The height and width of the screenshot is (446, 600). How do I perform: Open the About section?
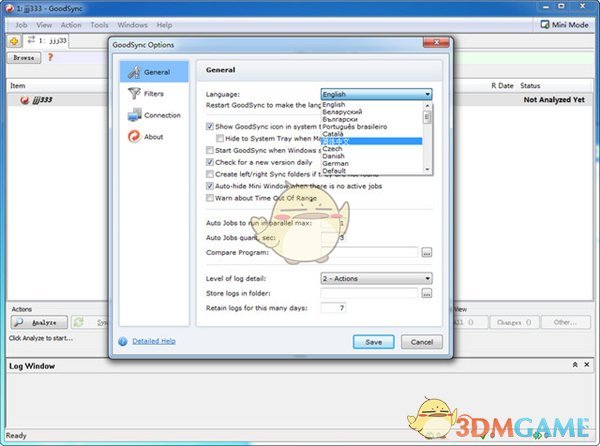(154, 137)
